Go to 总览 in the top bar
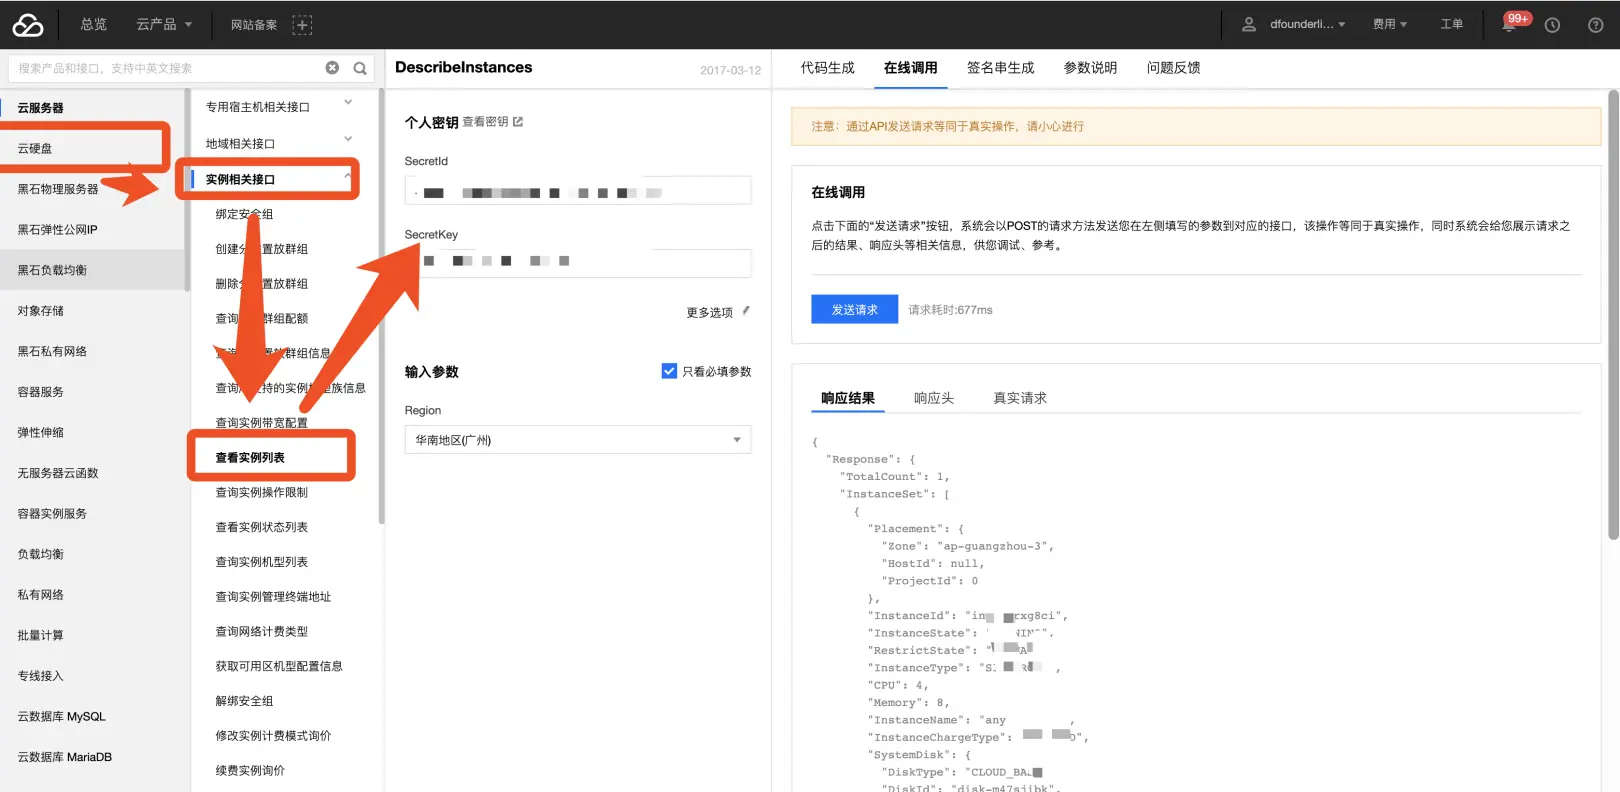Screen dimensions: 1620x792 pos(94,25)
